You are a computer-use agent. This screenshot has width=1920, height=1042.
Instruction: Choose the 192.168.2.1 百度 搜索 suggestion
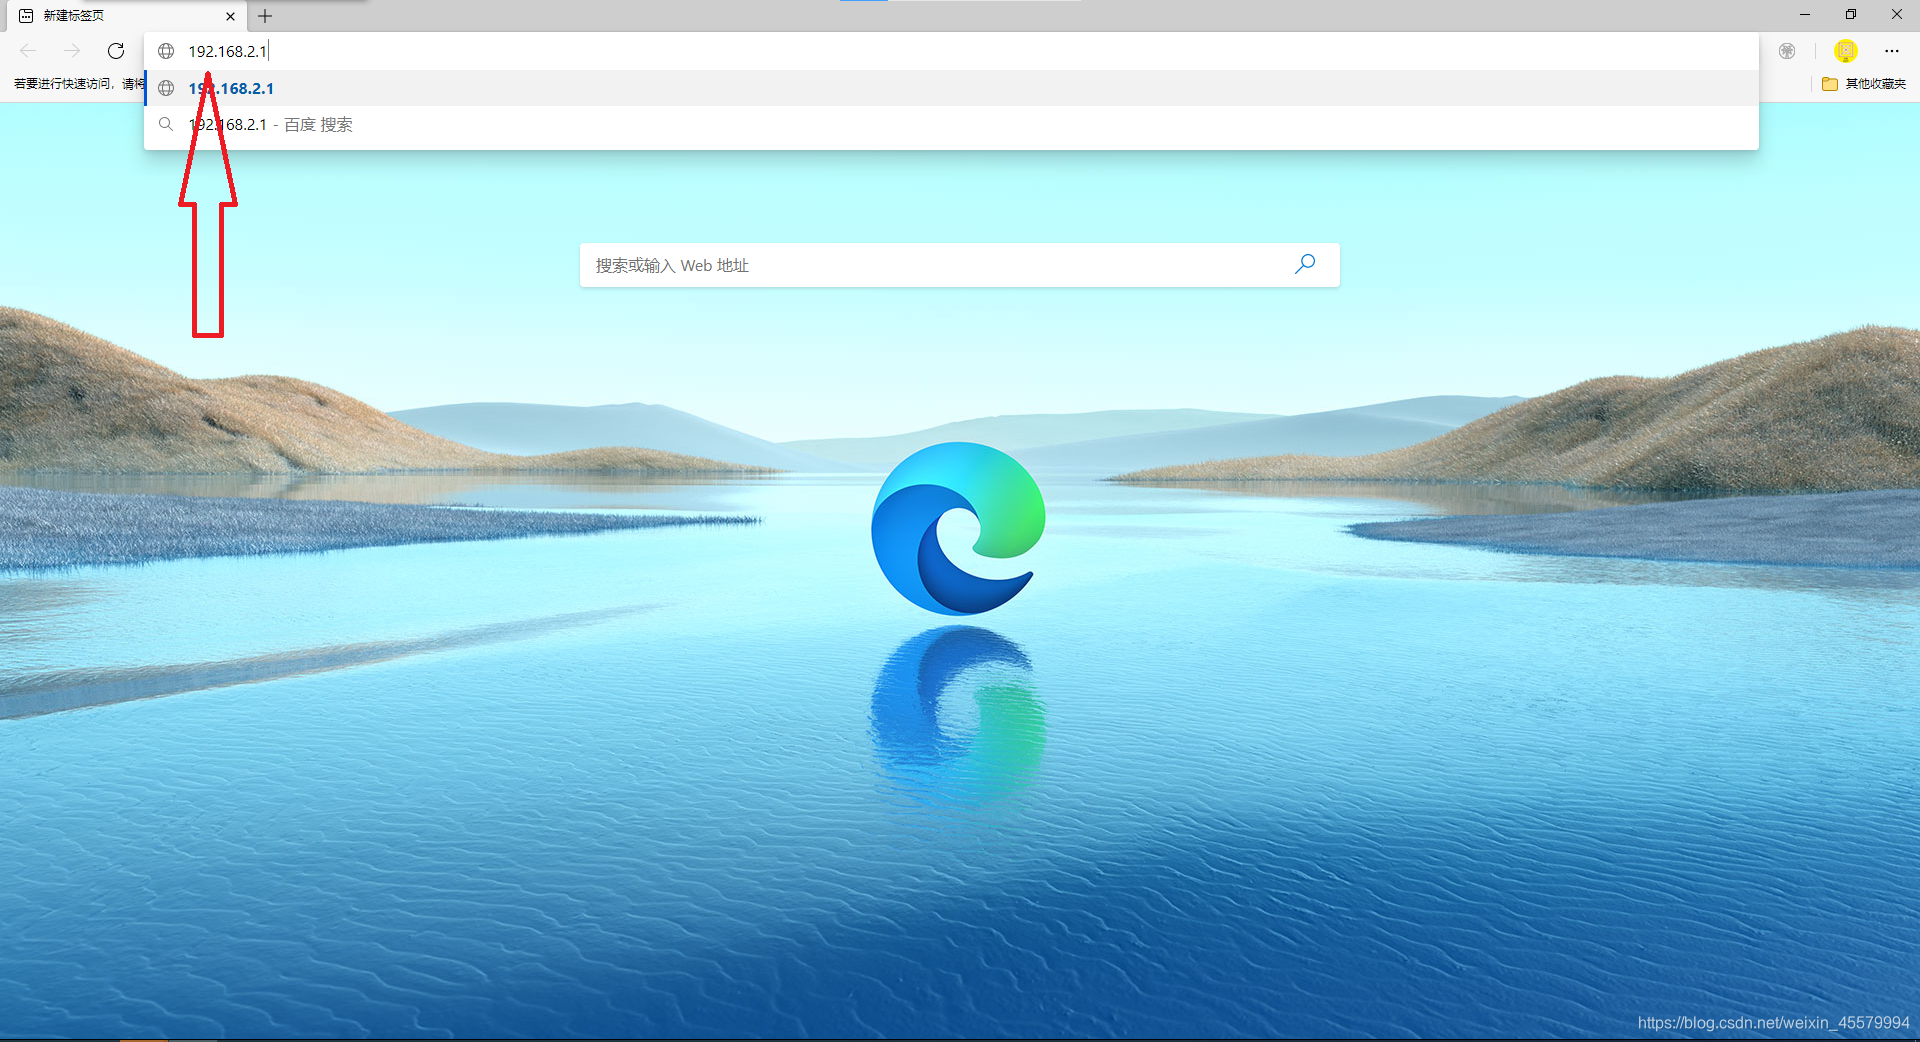951,125
